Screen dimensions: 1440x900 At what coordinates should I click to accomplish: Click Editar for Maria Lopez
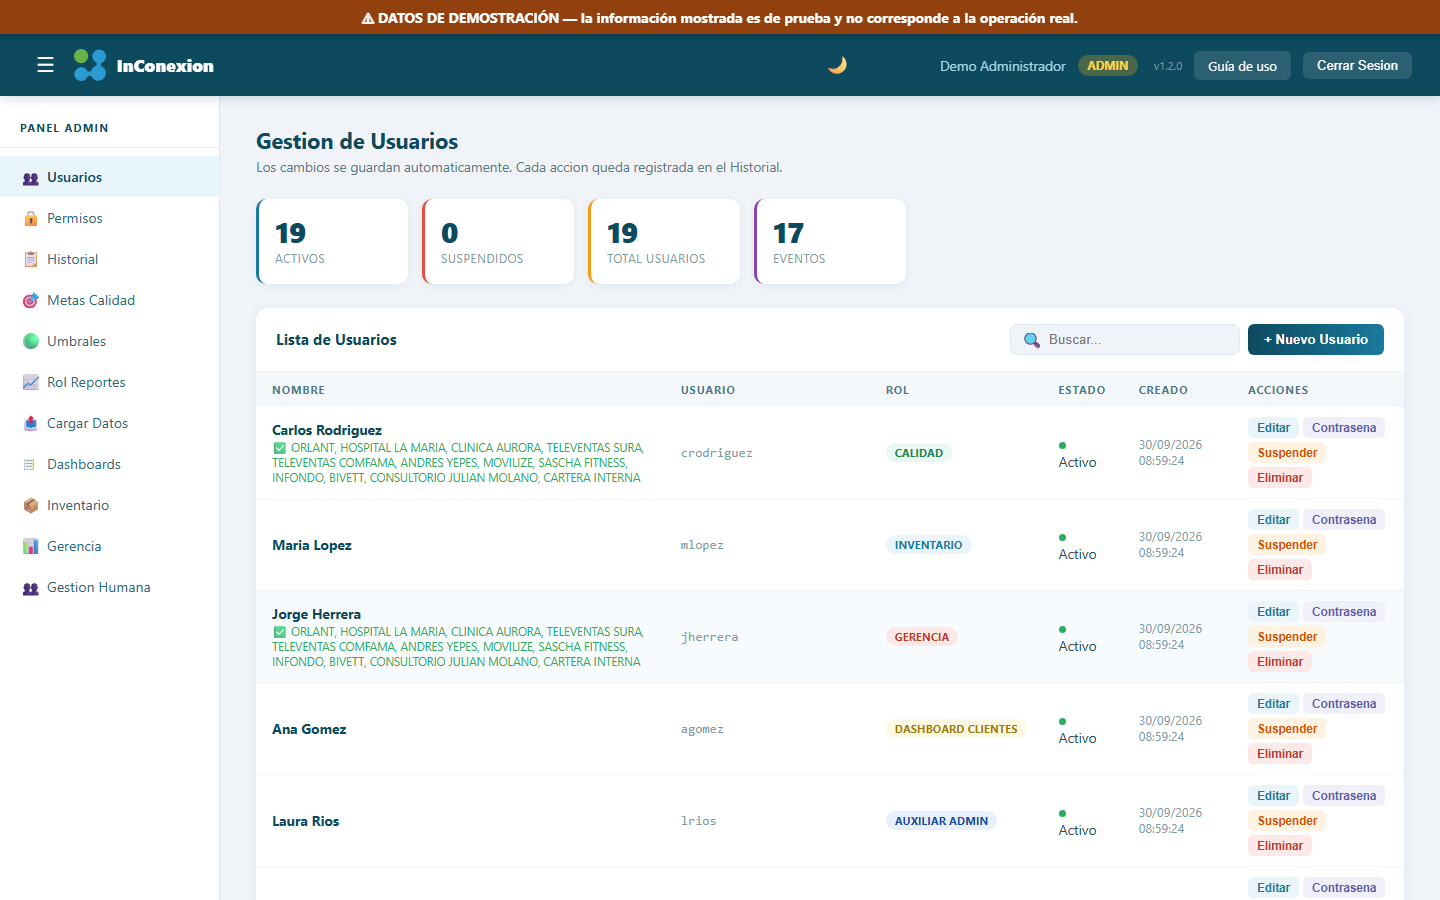(x=1273, y=520)
